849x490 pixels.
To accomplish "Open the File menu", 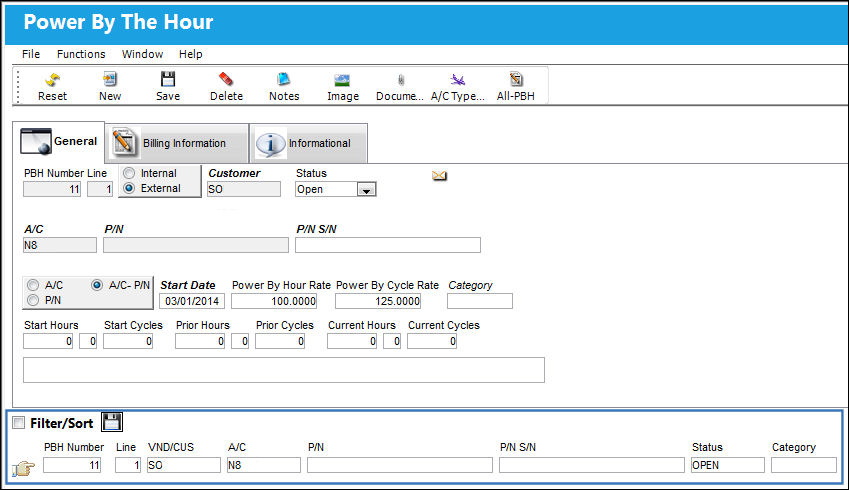I will (x=31, y=54).
